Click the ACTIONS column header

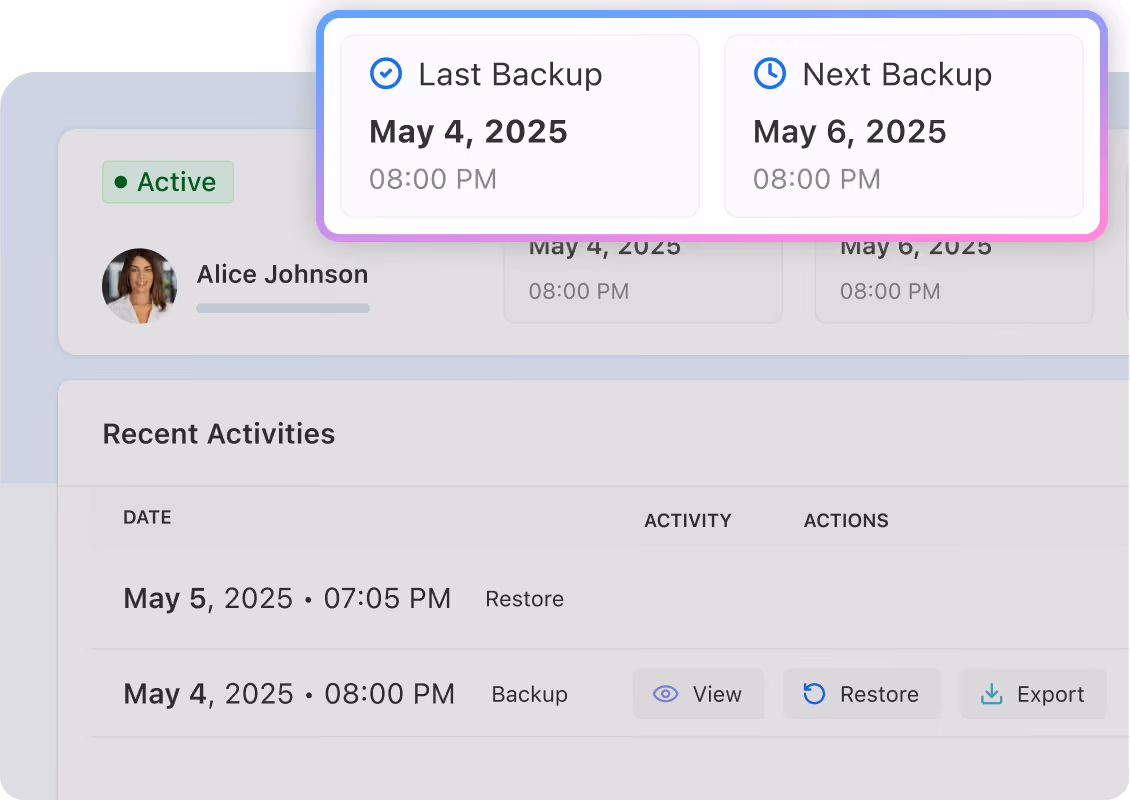846,520
